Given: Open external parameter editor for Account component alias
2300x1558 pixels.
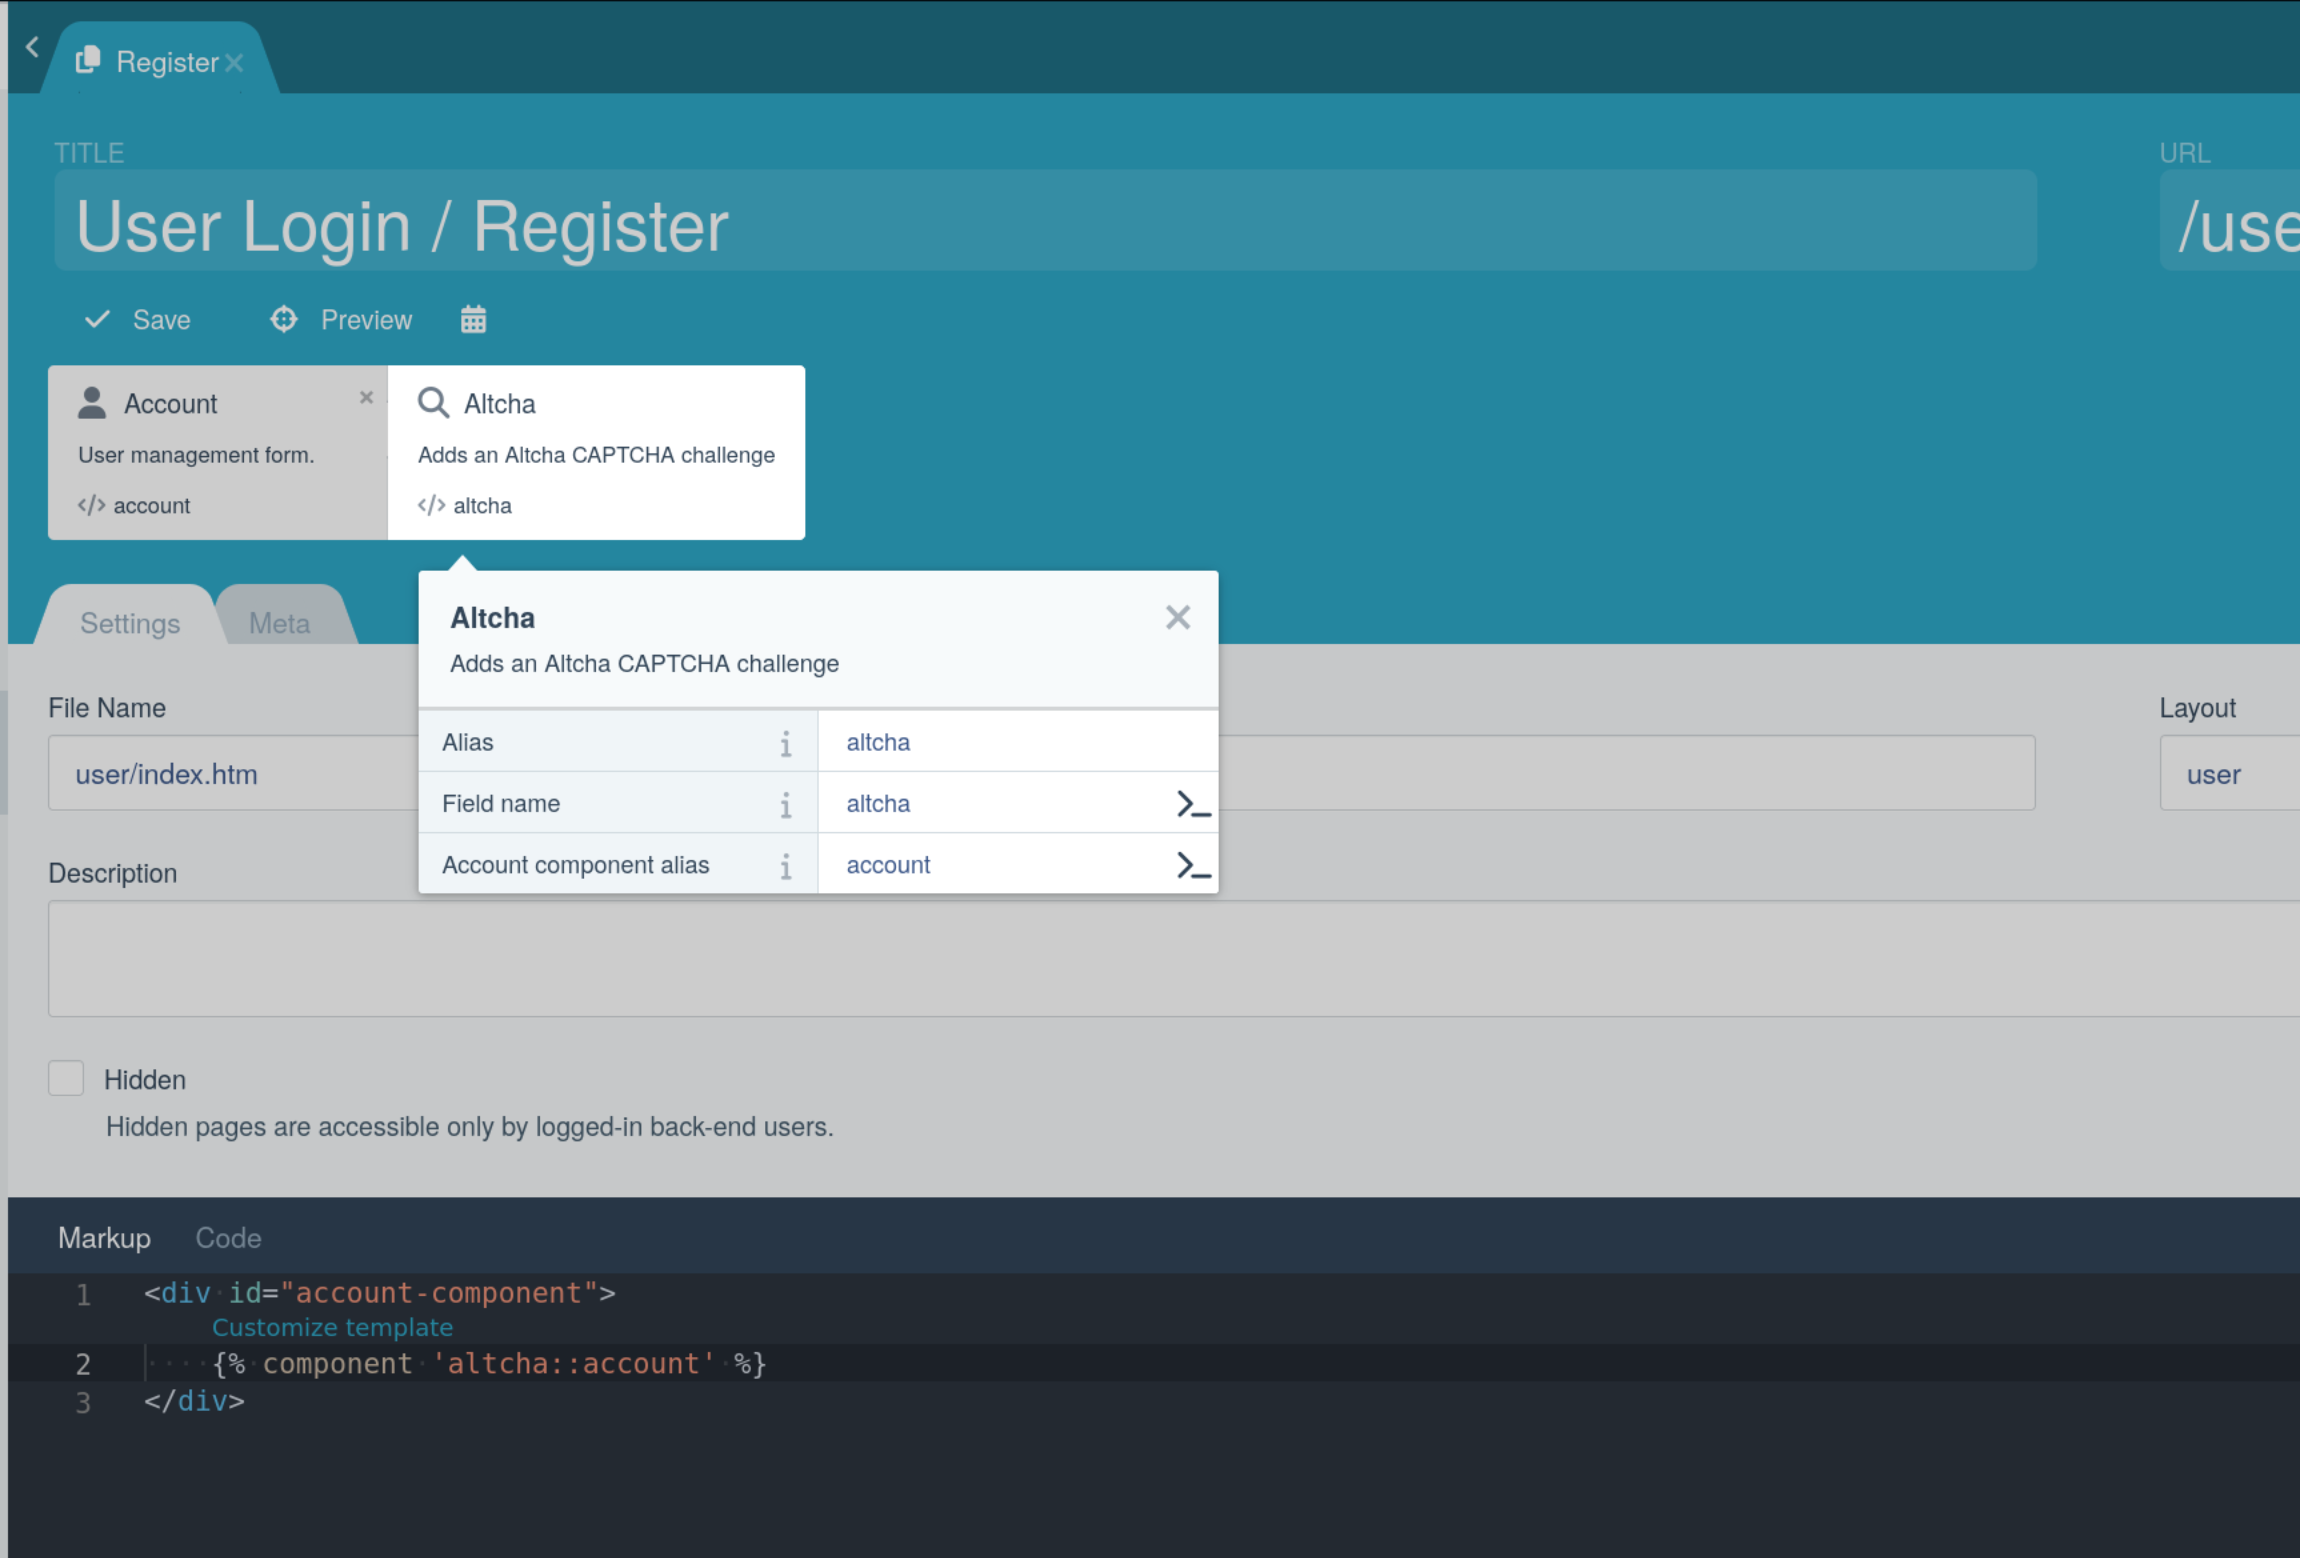Looking at the screenshot, I should point(1194,865).
